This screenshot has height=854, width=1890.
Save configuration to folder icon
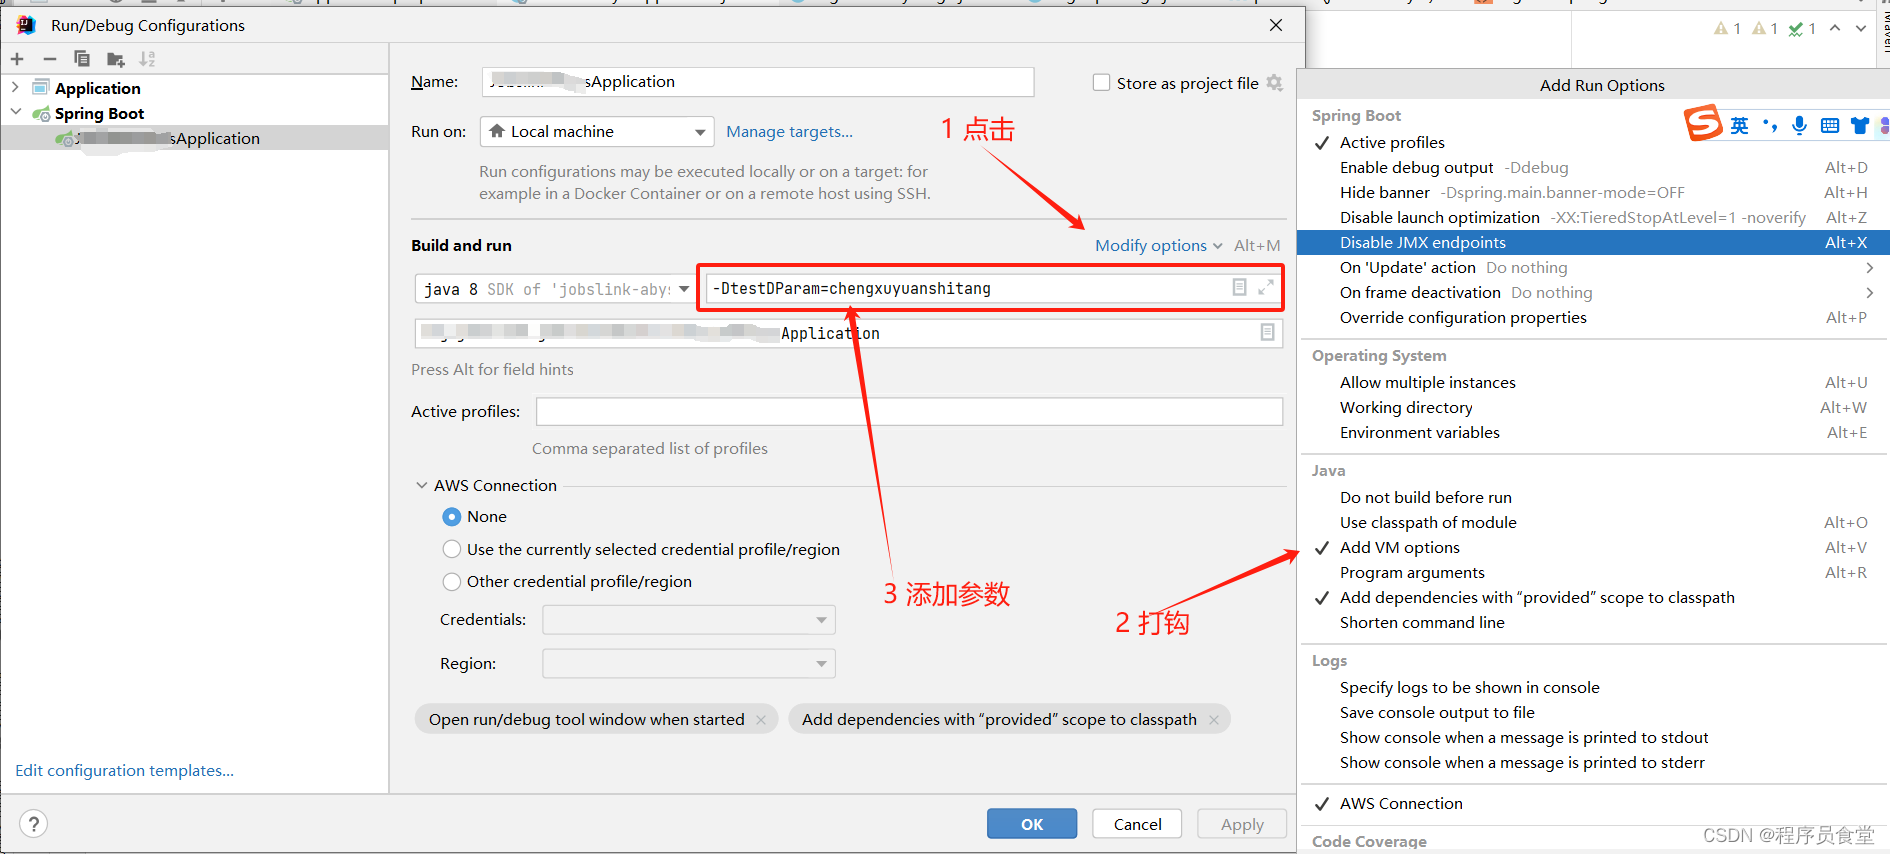pyautogui.click(x=116, y=59)
